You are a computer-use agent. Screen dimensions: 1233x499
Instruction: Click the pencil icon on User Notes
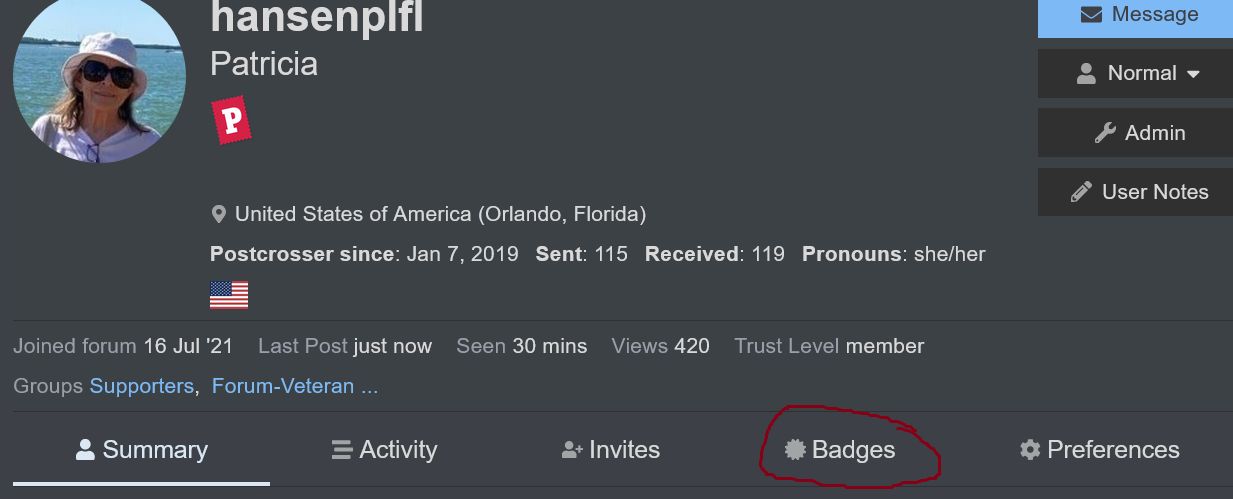(x=1081, y=192)
